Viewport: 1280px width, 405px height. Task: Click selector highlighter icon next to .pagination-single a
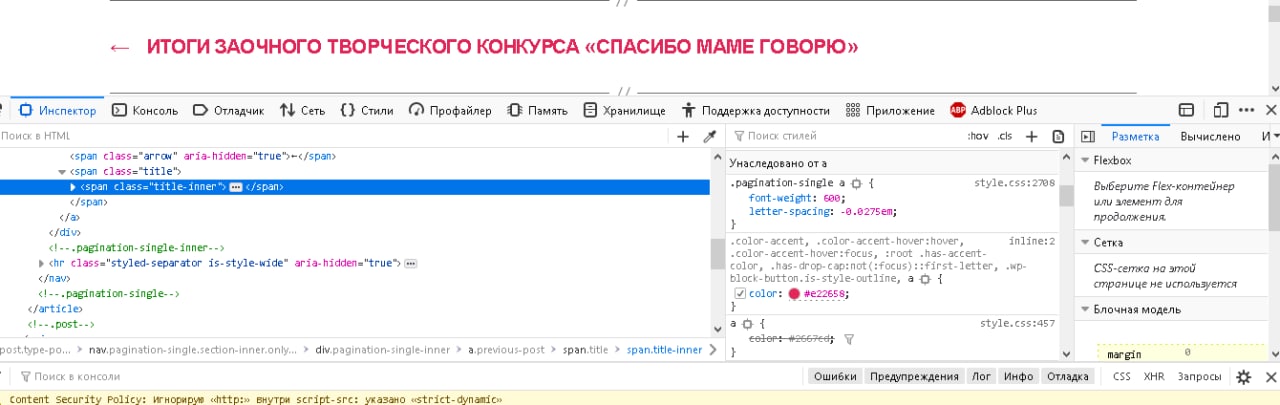point(856,184)
